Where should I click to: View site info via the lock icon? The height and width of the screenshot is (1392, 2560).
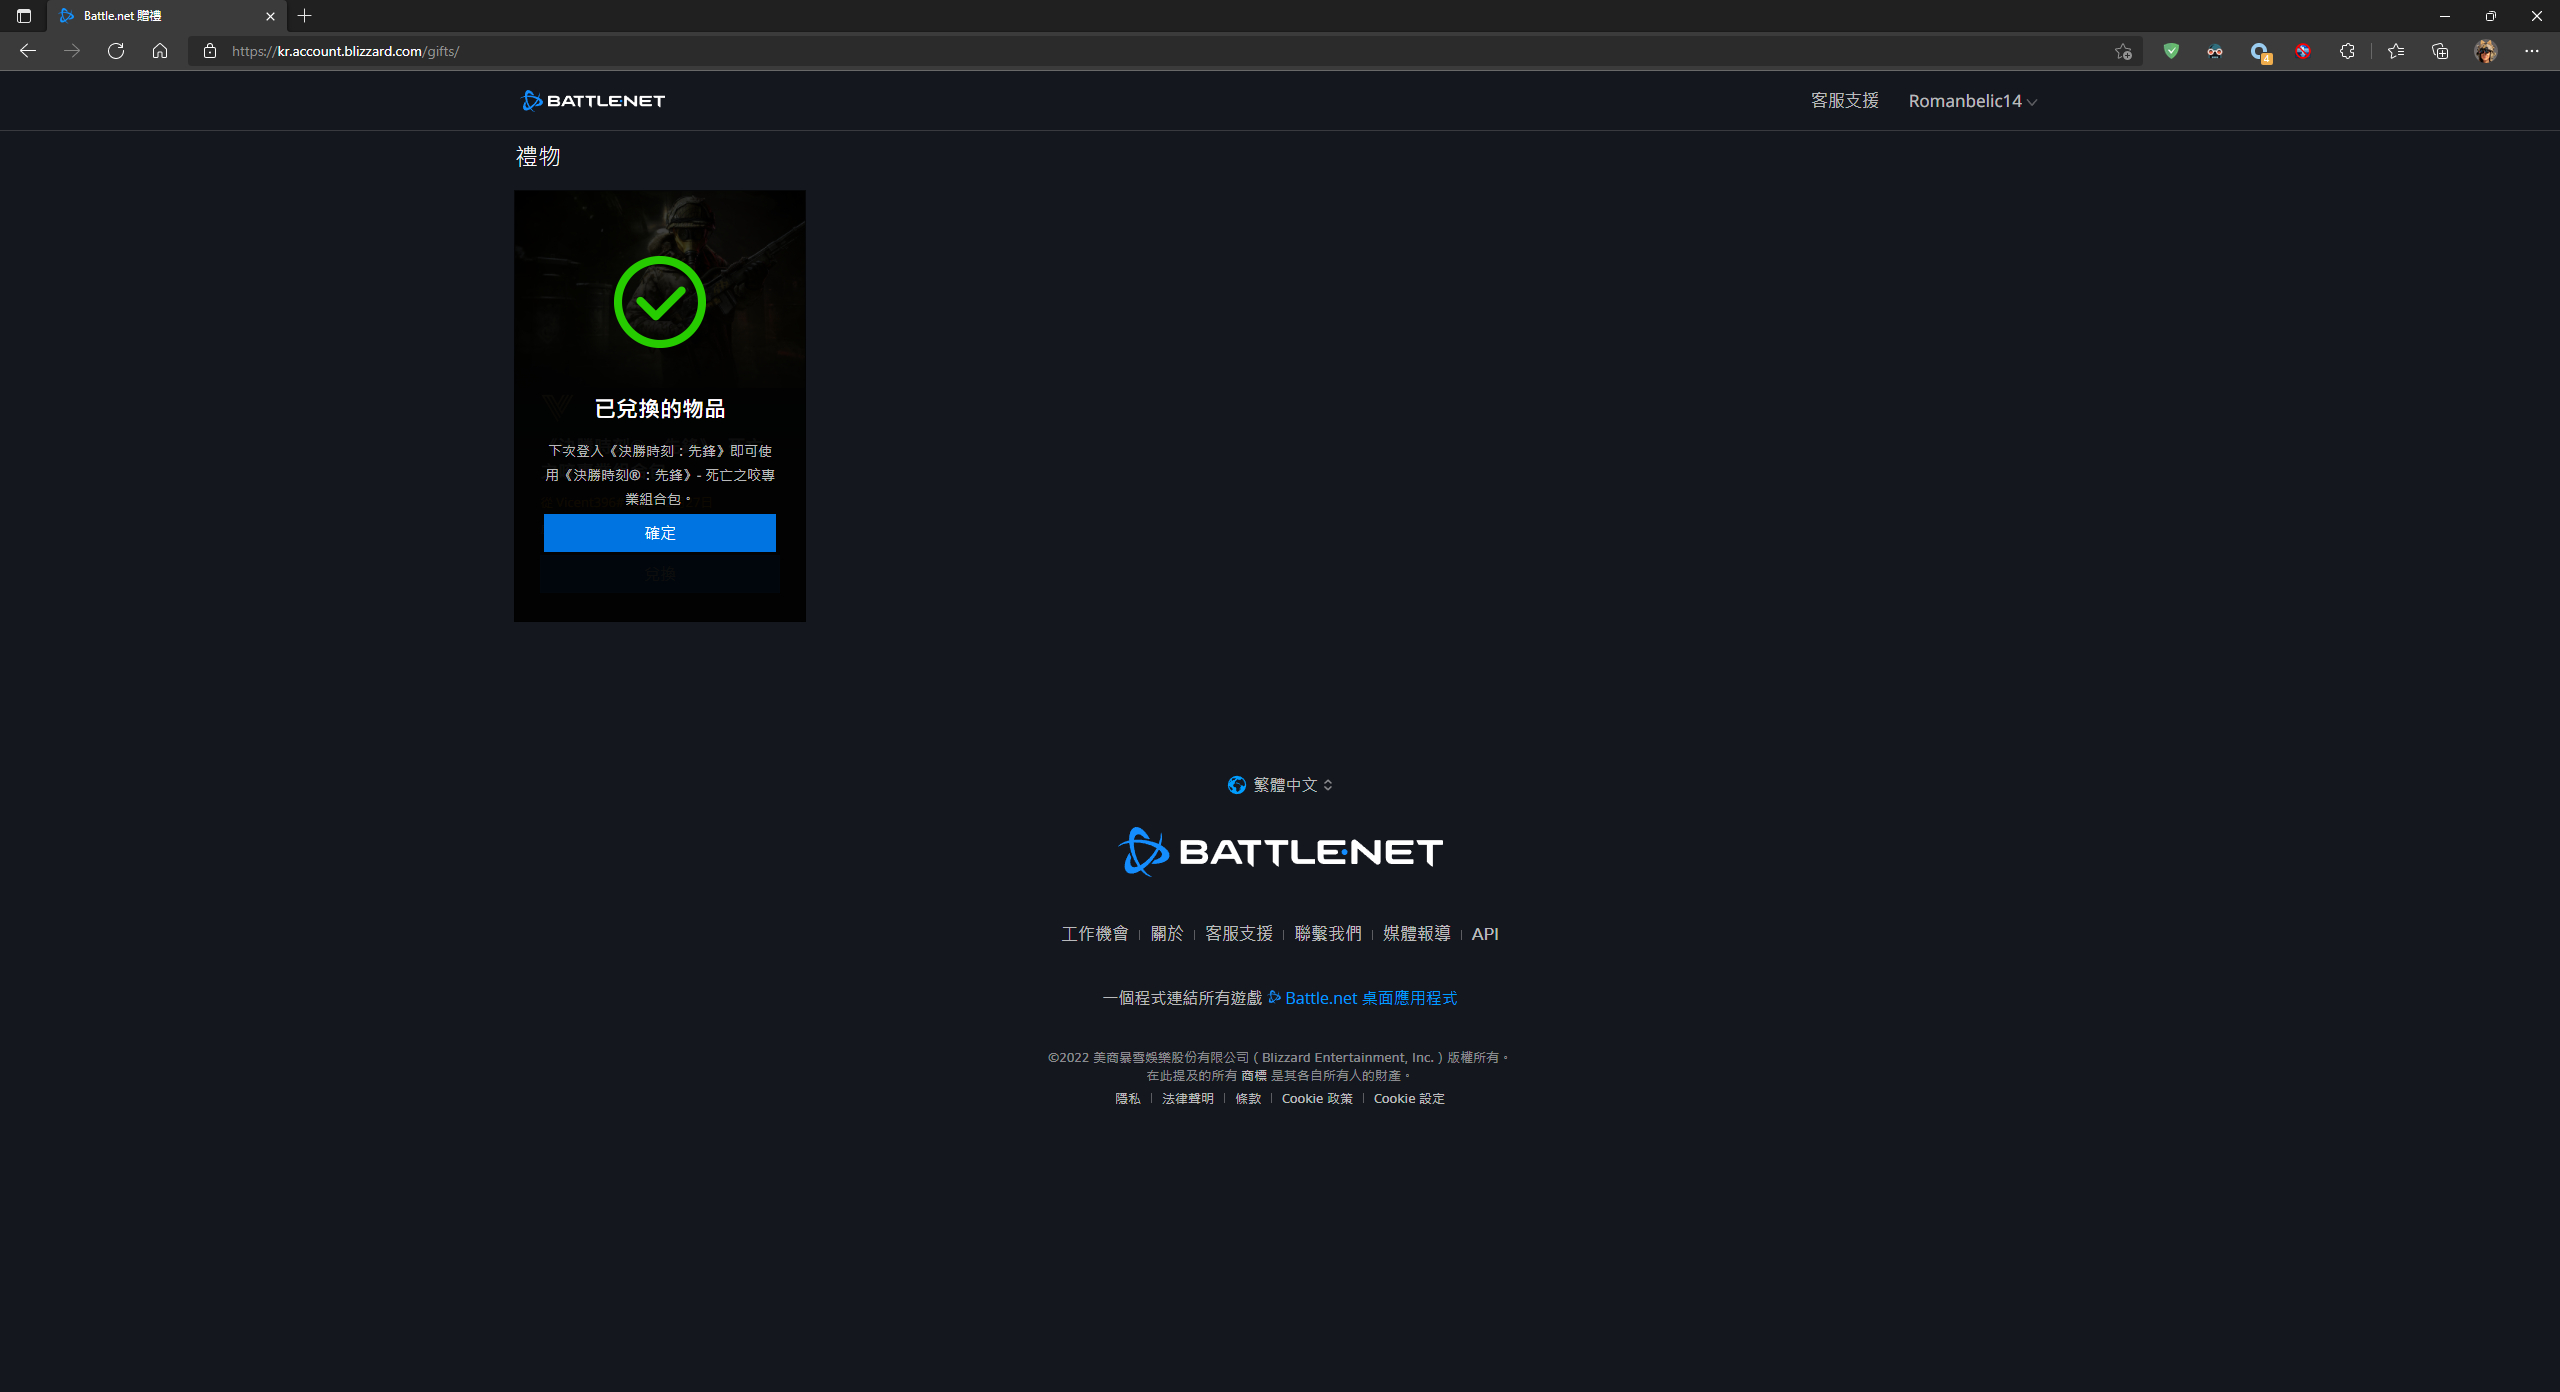tap(210, 51)
